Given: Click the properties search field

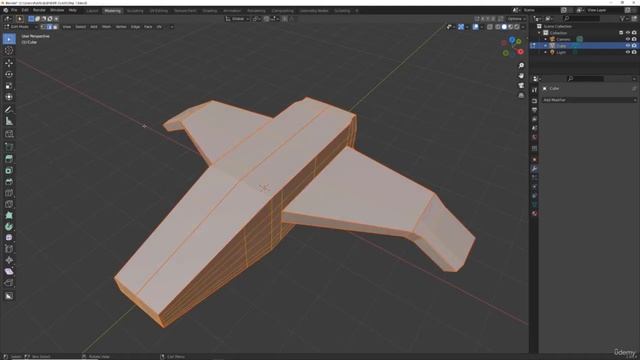Looking at the screenshot, I should [x=585, y=79].
